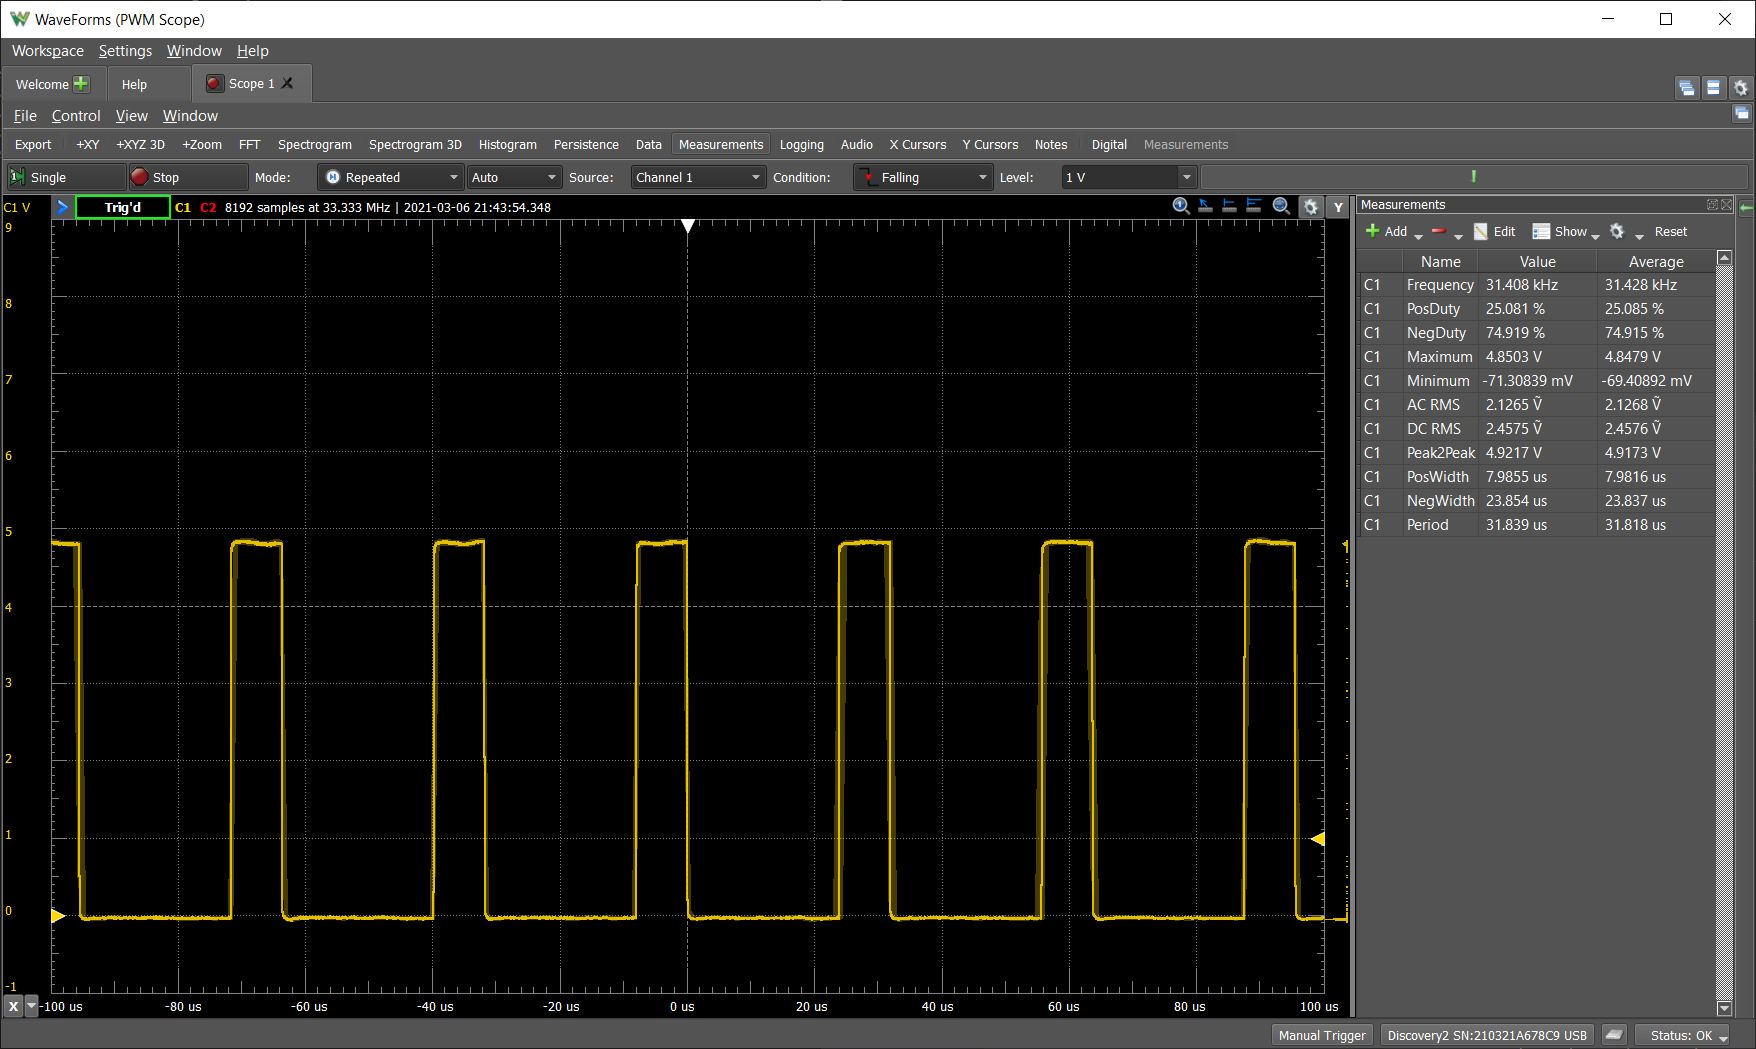
Task: Open the scope View menu
Action: pyautogui.click(x=131, y=116)
